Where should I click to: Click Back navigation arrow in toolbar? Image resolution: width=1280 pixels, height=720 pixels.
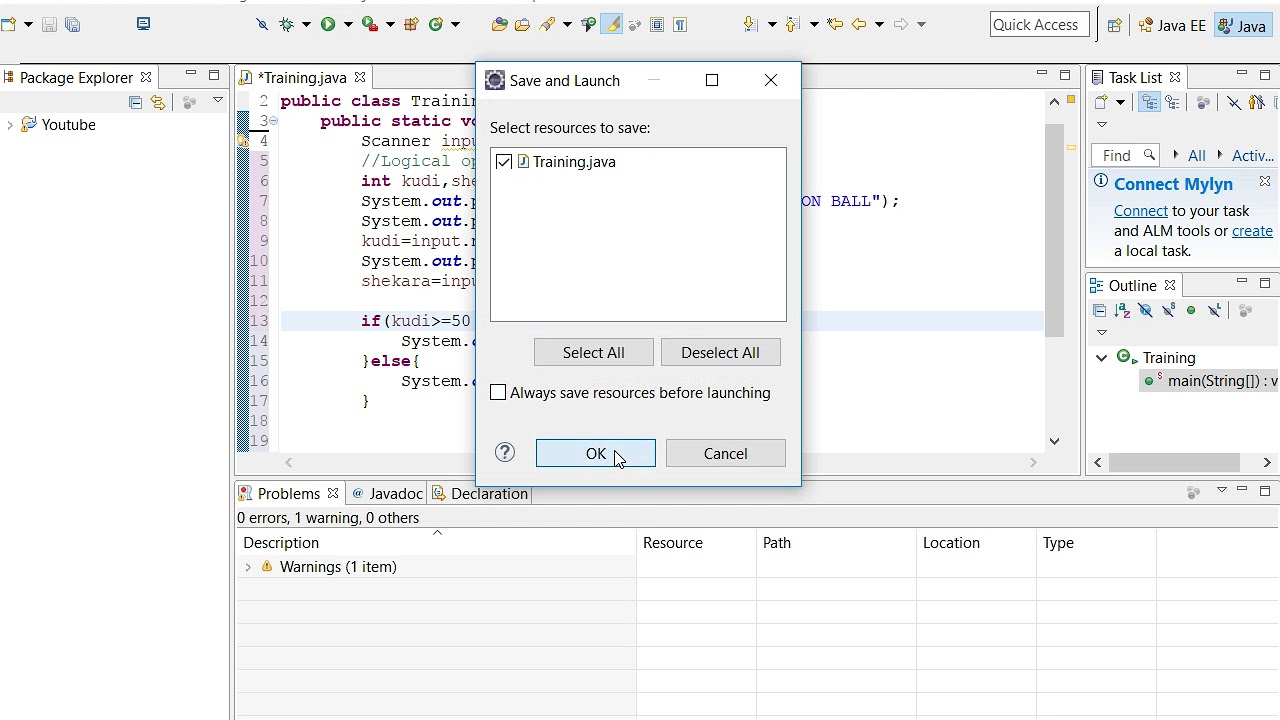pyautogui.click(x=858, y=24)
